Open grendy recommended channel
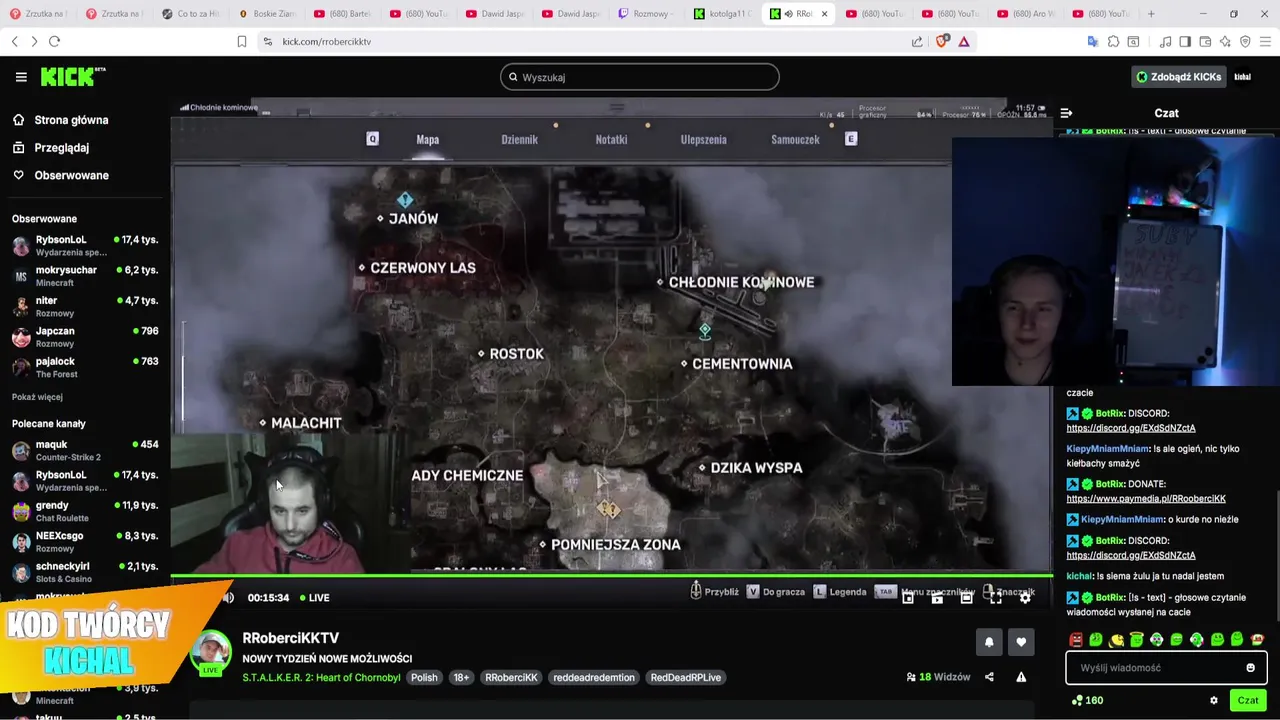Screen dimensions: 1280x720 [85, 511]
